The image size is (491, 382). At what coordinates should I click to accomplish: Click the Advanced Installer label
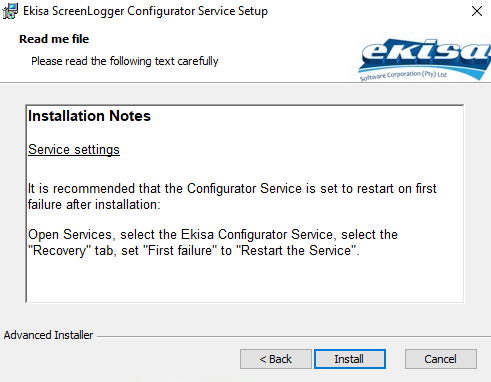coord(48,335)
